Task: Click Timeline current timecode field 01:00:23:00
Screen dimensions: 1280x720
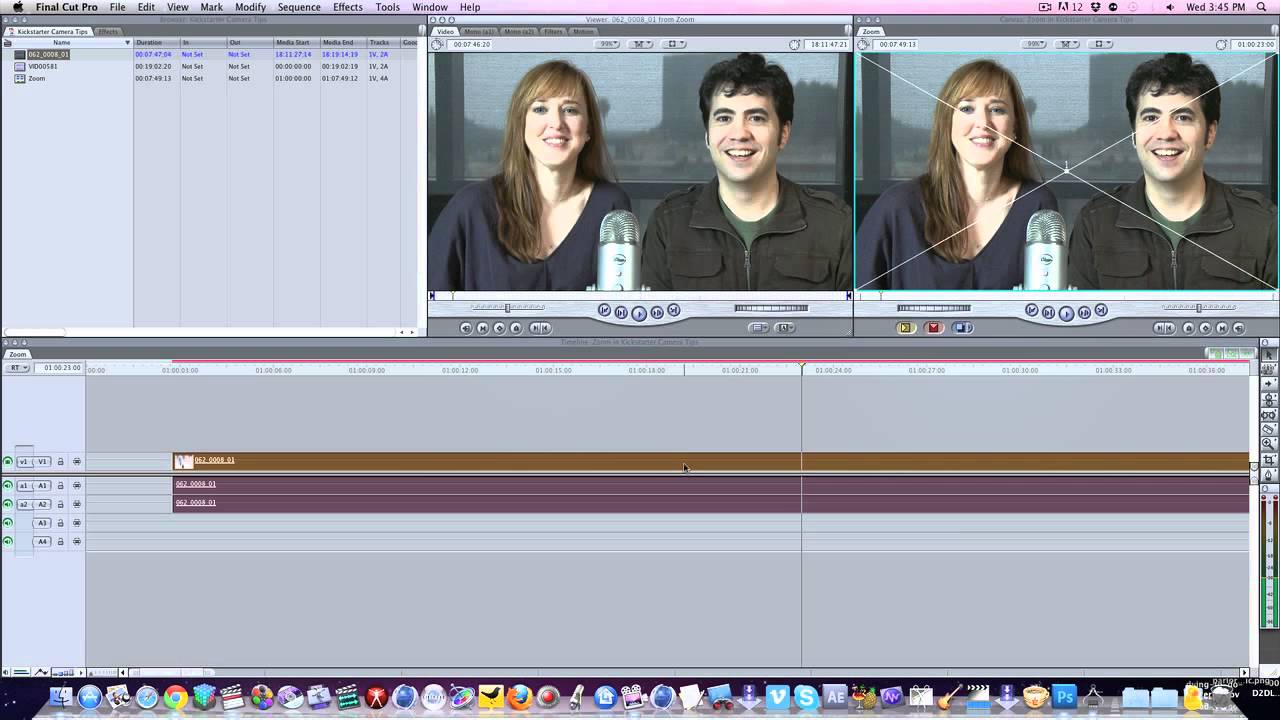Action: 61,368
